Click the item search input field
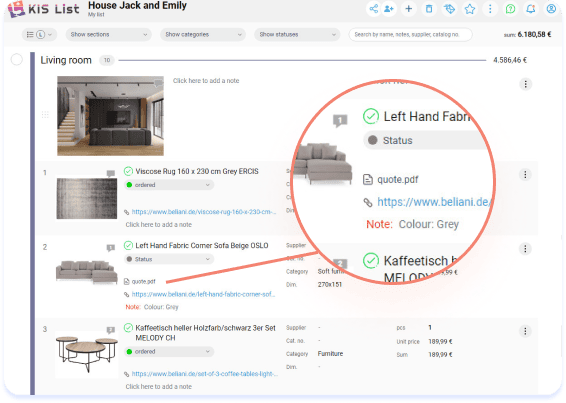 tap(410, 35)
